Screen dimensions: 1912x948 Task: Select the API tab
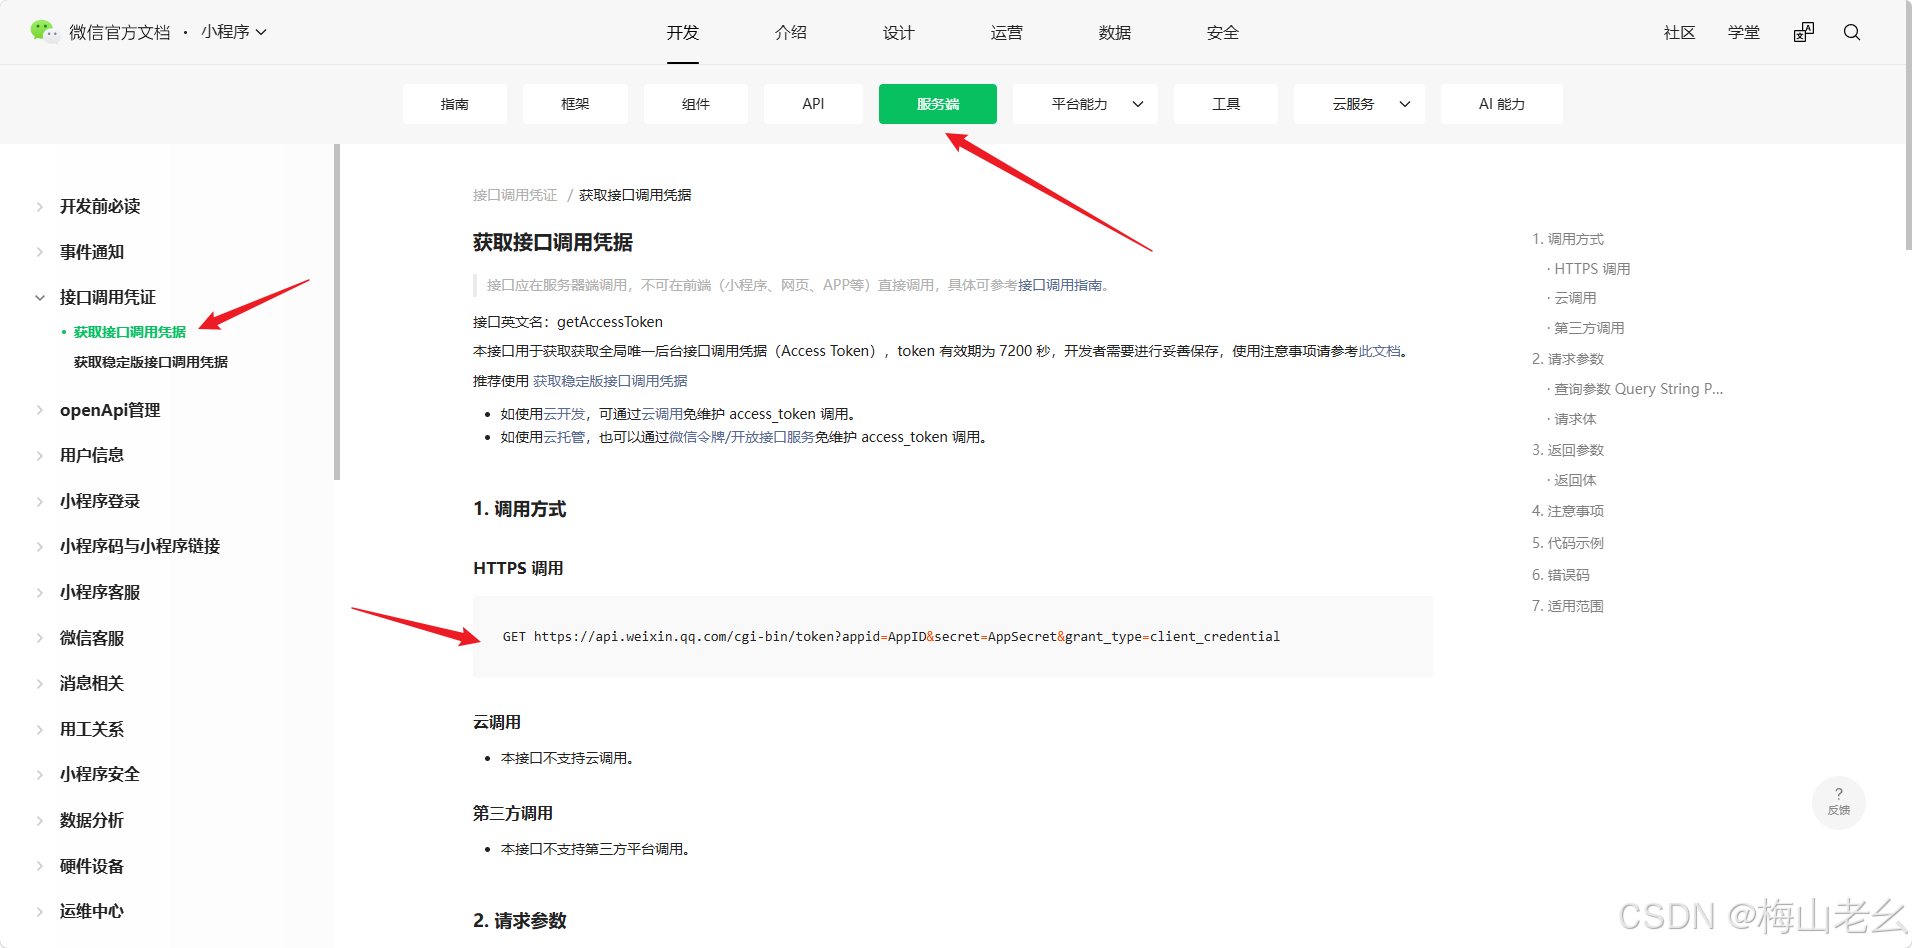[813, 104]
